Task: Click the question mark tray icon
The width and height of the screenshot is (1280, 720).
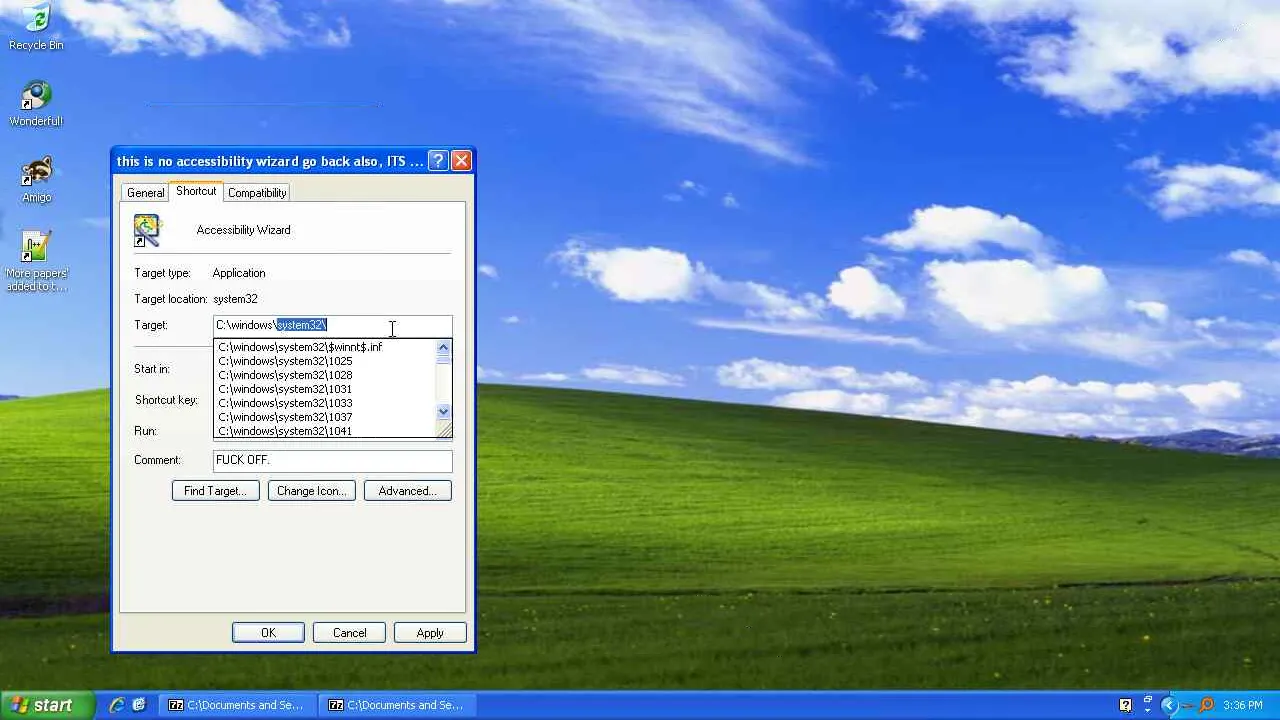Action: click(x=1125, y=705)
